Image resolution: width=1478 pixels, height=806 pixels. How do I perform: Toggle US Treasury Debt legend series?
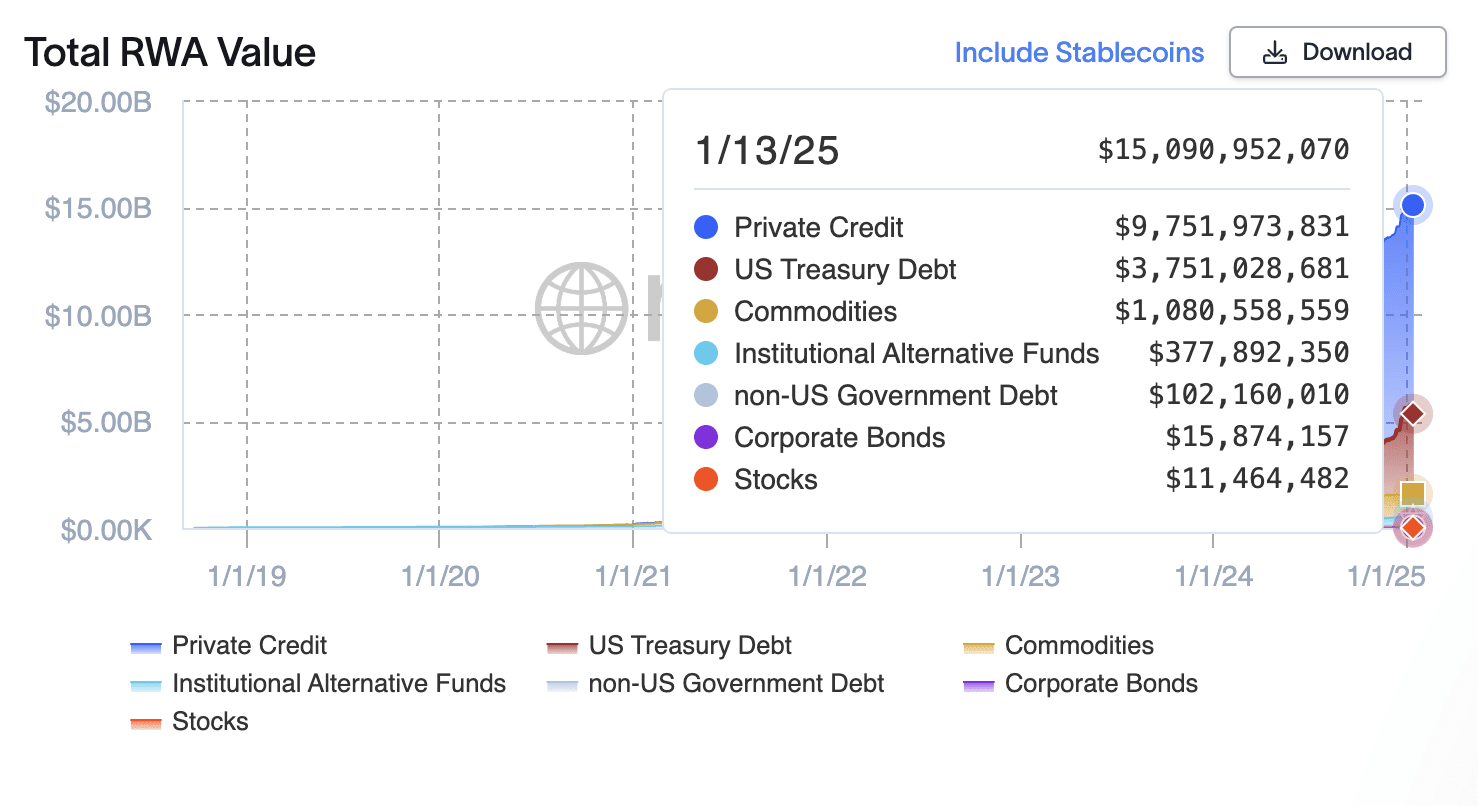coord(670,646)
